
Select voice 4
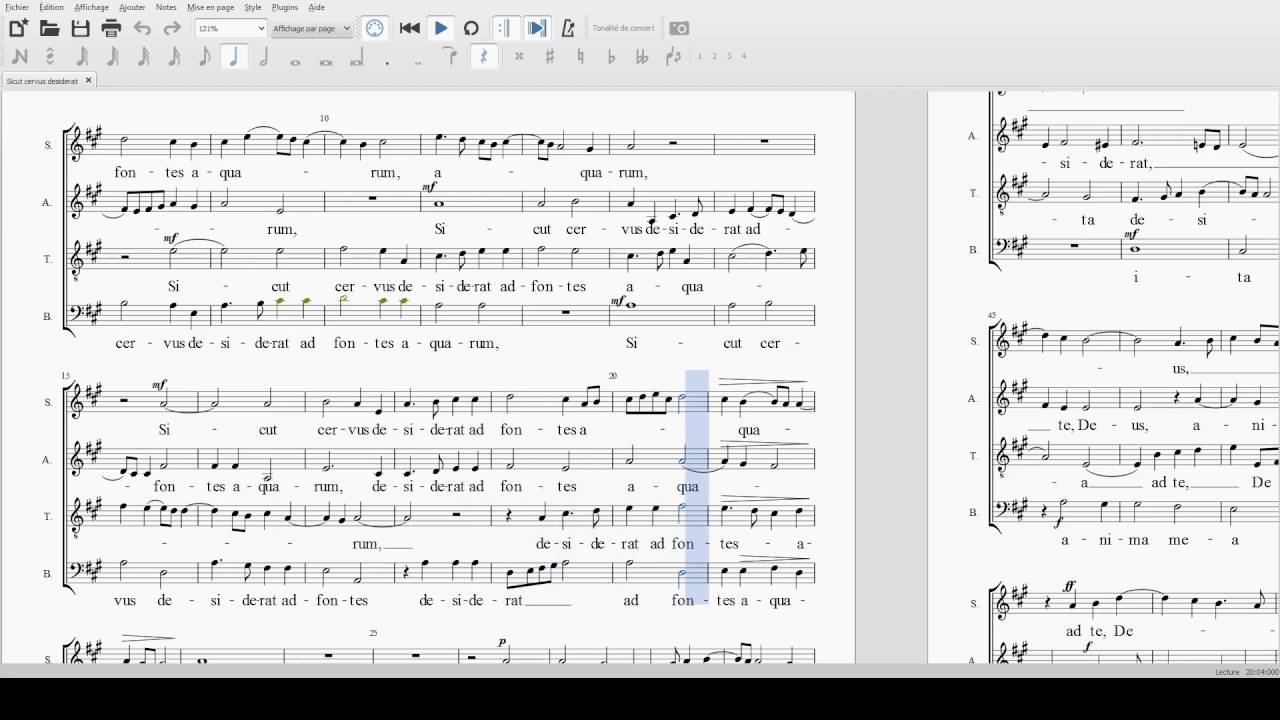(744, 56)
